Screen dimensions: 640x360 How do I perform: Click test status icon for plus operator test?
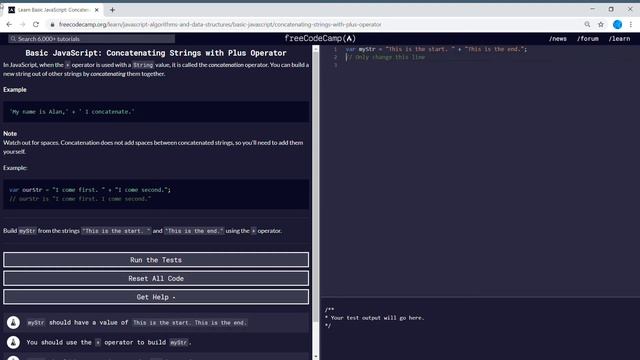(x=13, y=342)
